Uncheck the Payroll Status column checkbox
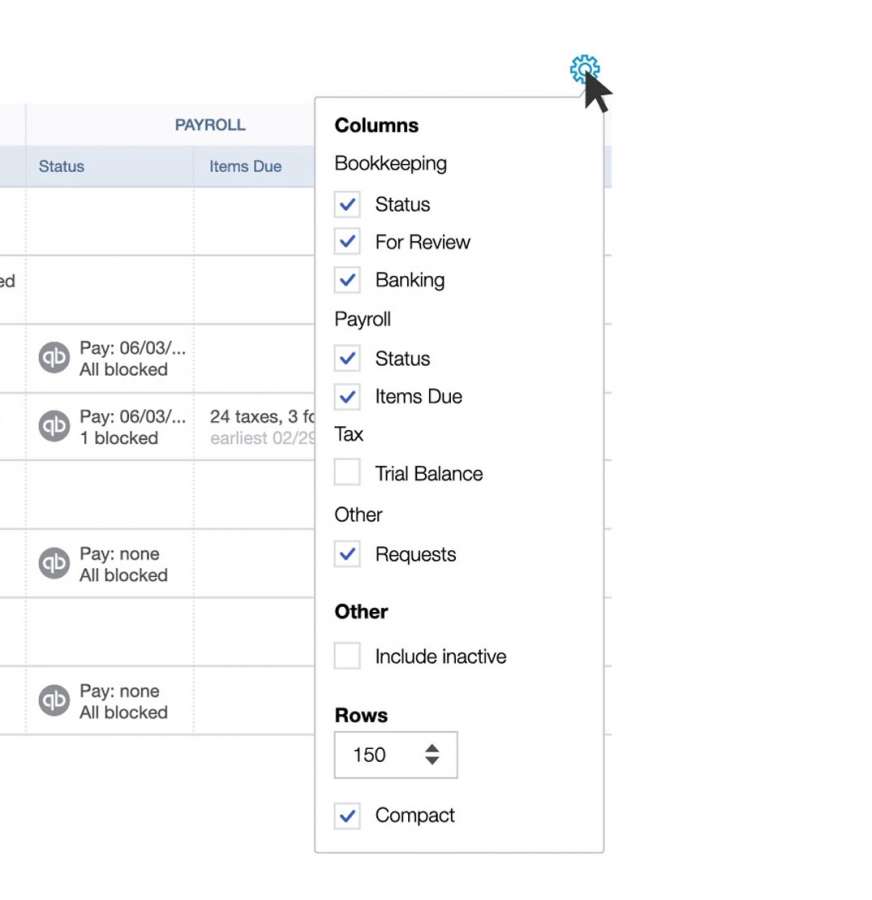The height and width of the screenshot is (900, 872). pyautogui.click(x=347, y=358)
